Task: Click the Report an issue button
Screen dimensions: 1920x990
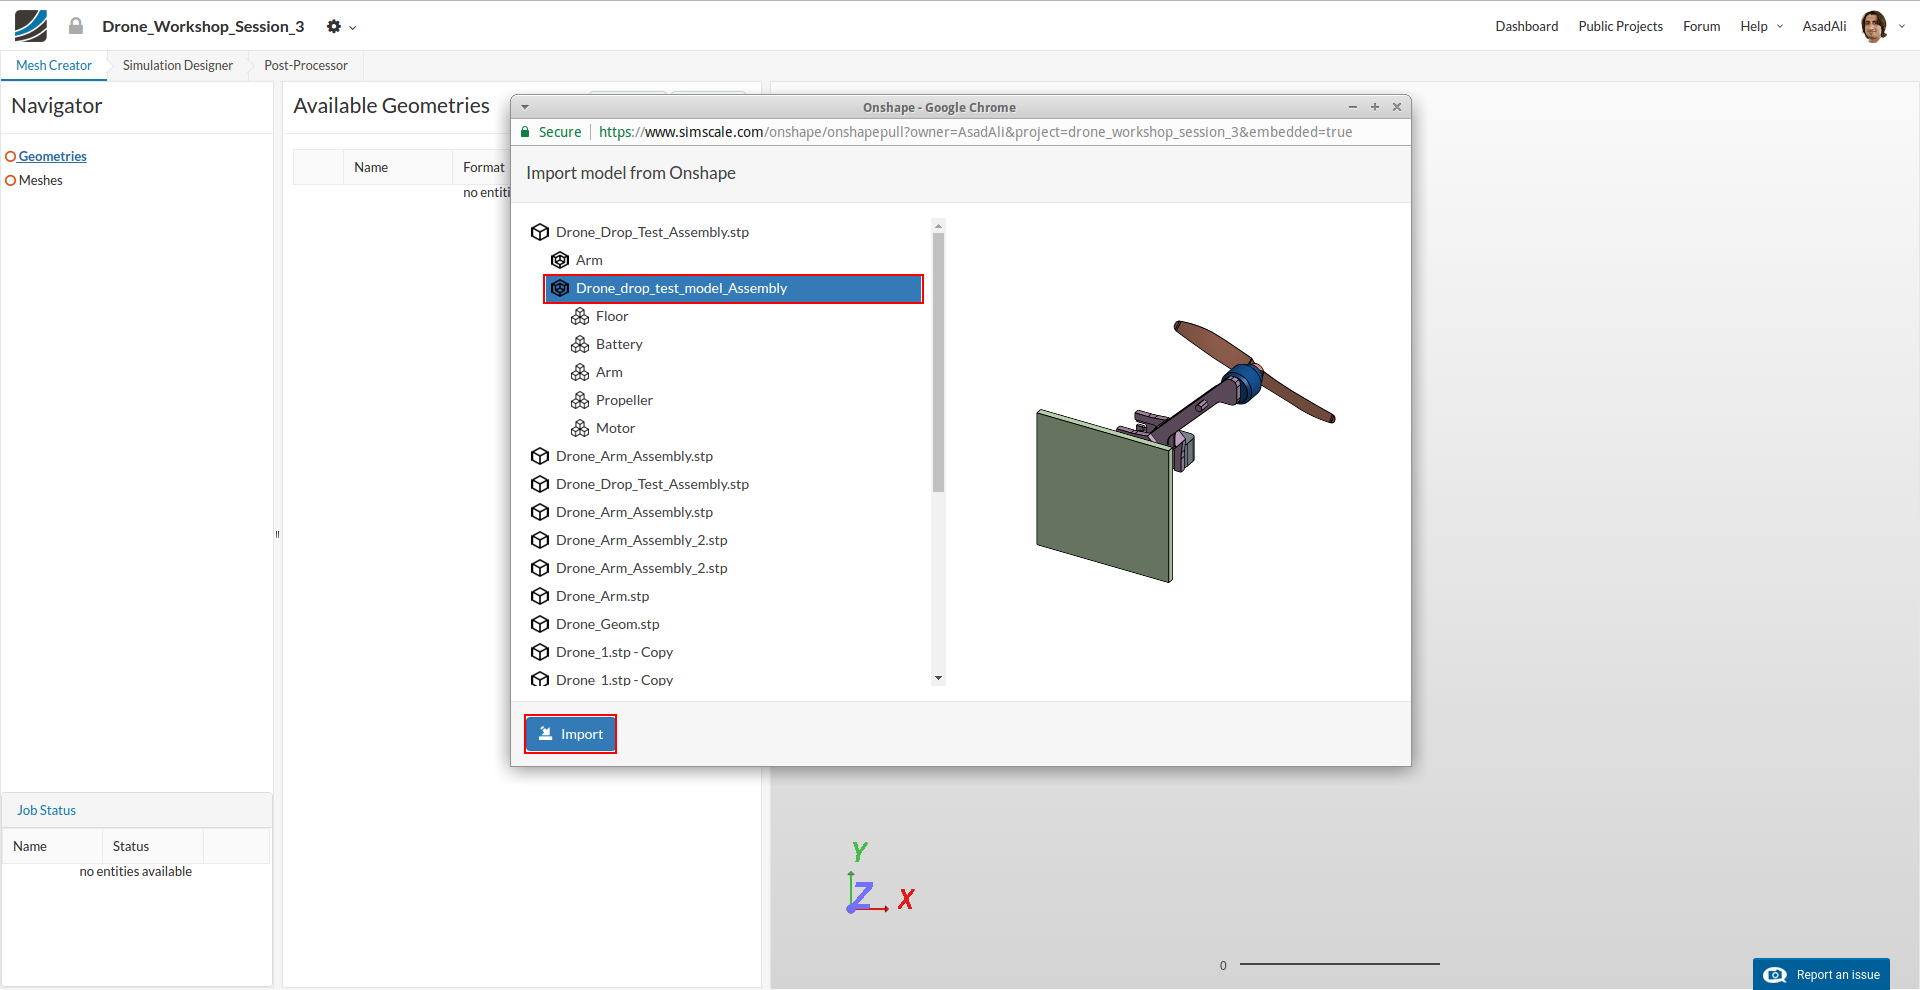Action: (x=1821, y=975)
